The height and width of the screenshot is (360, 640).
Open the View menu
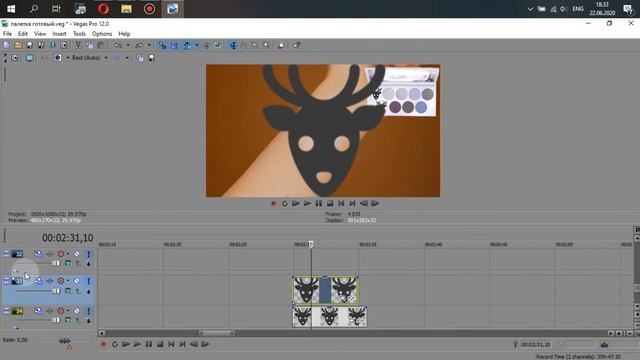40,34
